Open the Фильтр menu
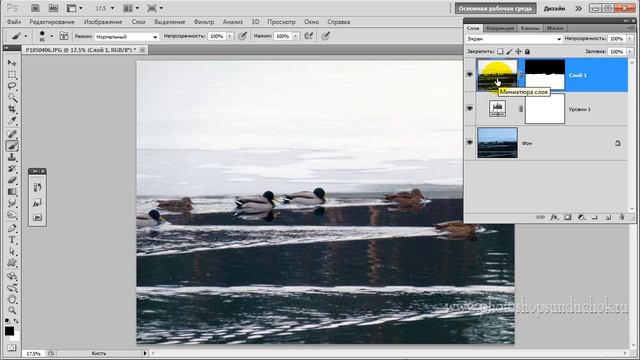The height and width of the screenshot is (360, 640). click(204, 22)
